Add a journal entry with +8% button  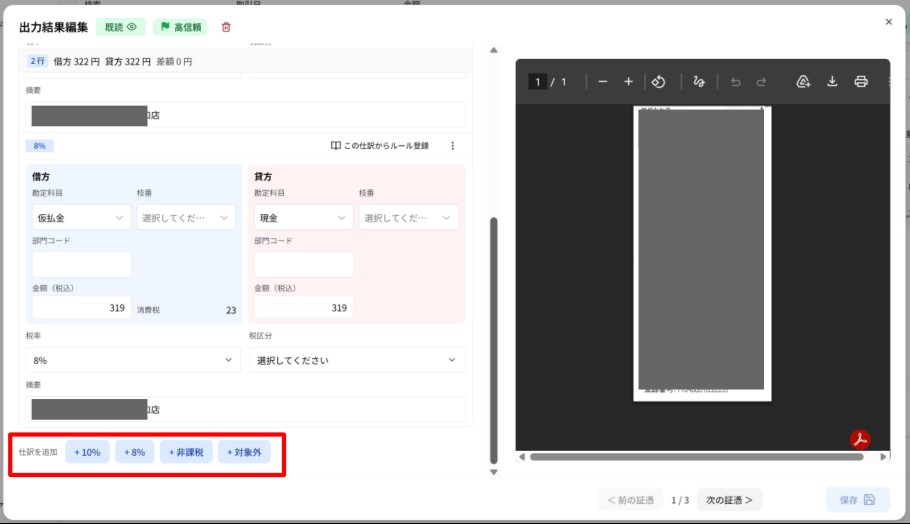pyautogui.click(x=135, y=452)
